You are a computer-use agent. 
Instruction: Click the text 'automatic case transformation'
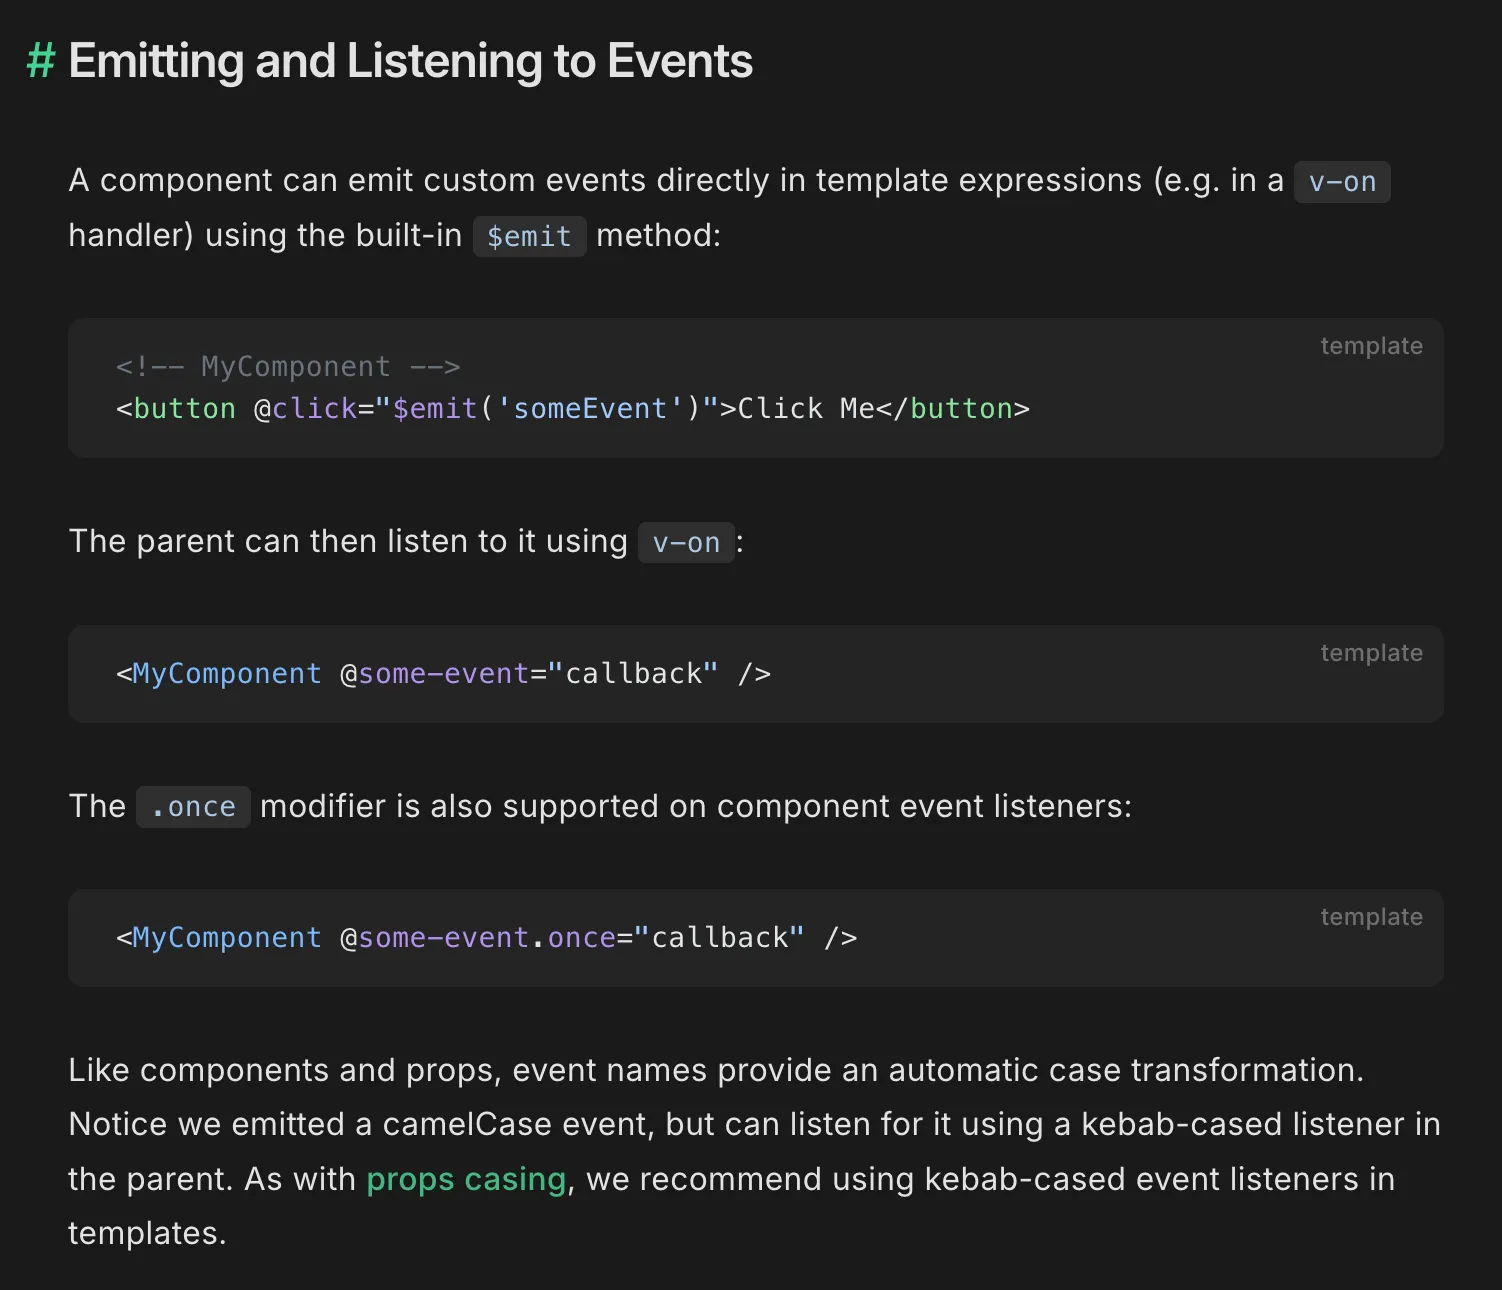[x=1125, y=1070]
